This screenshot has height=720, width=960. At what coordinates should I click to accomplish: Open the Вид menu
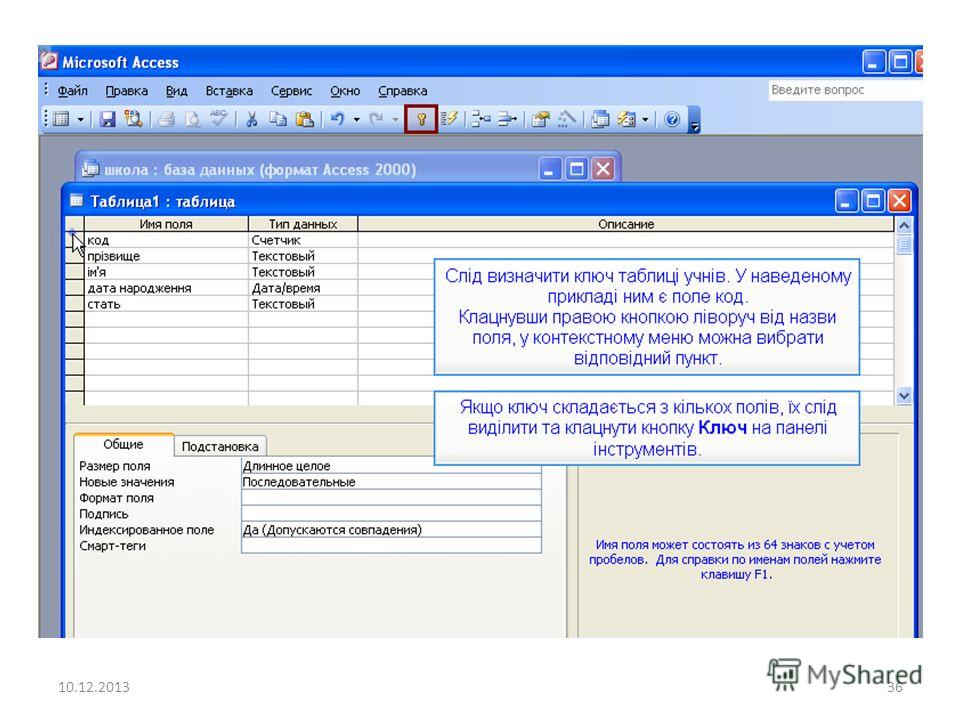point(176,91)
